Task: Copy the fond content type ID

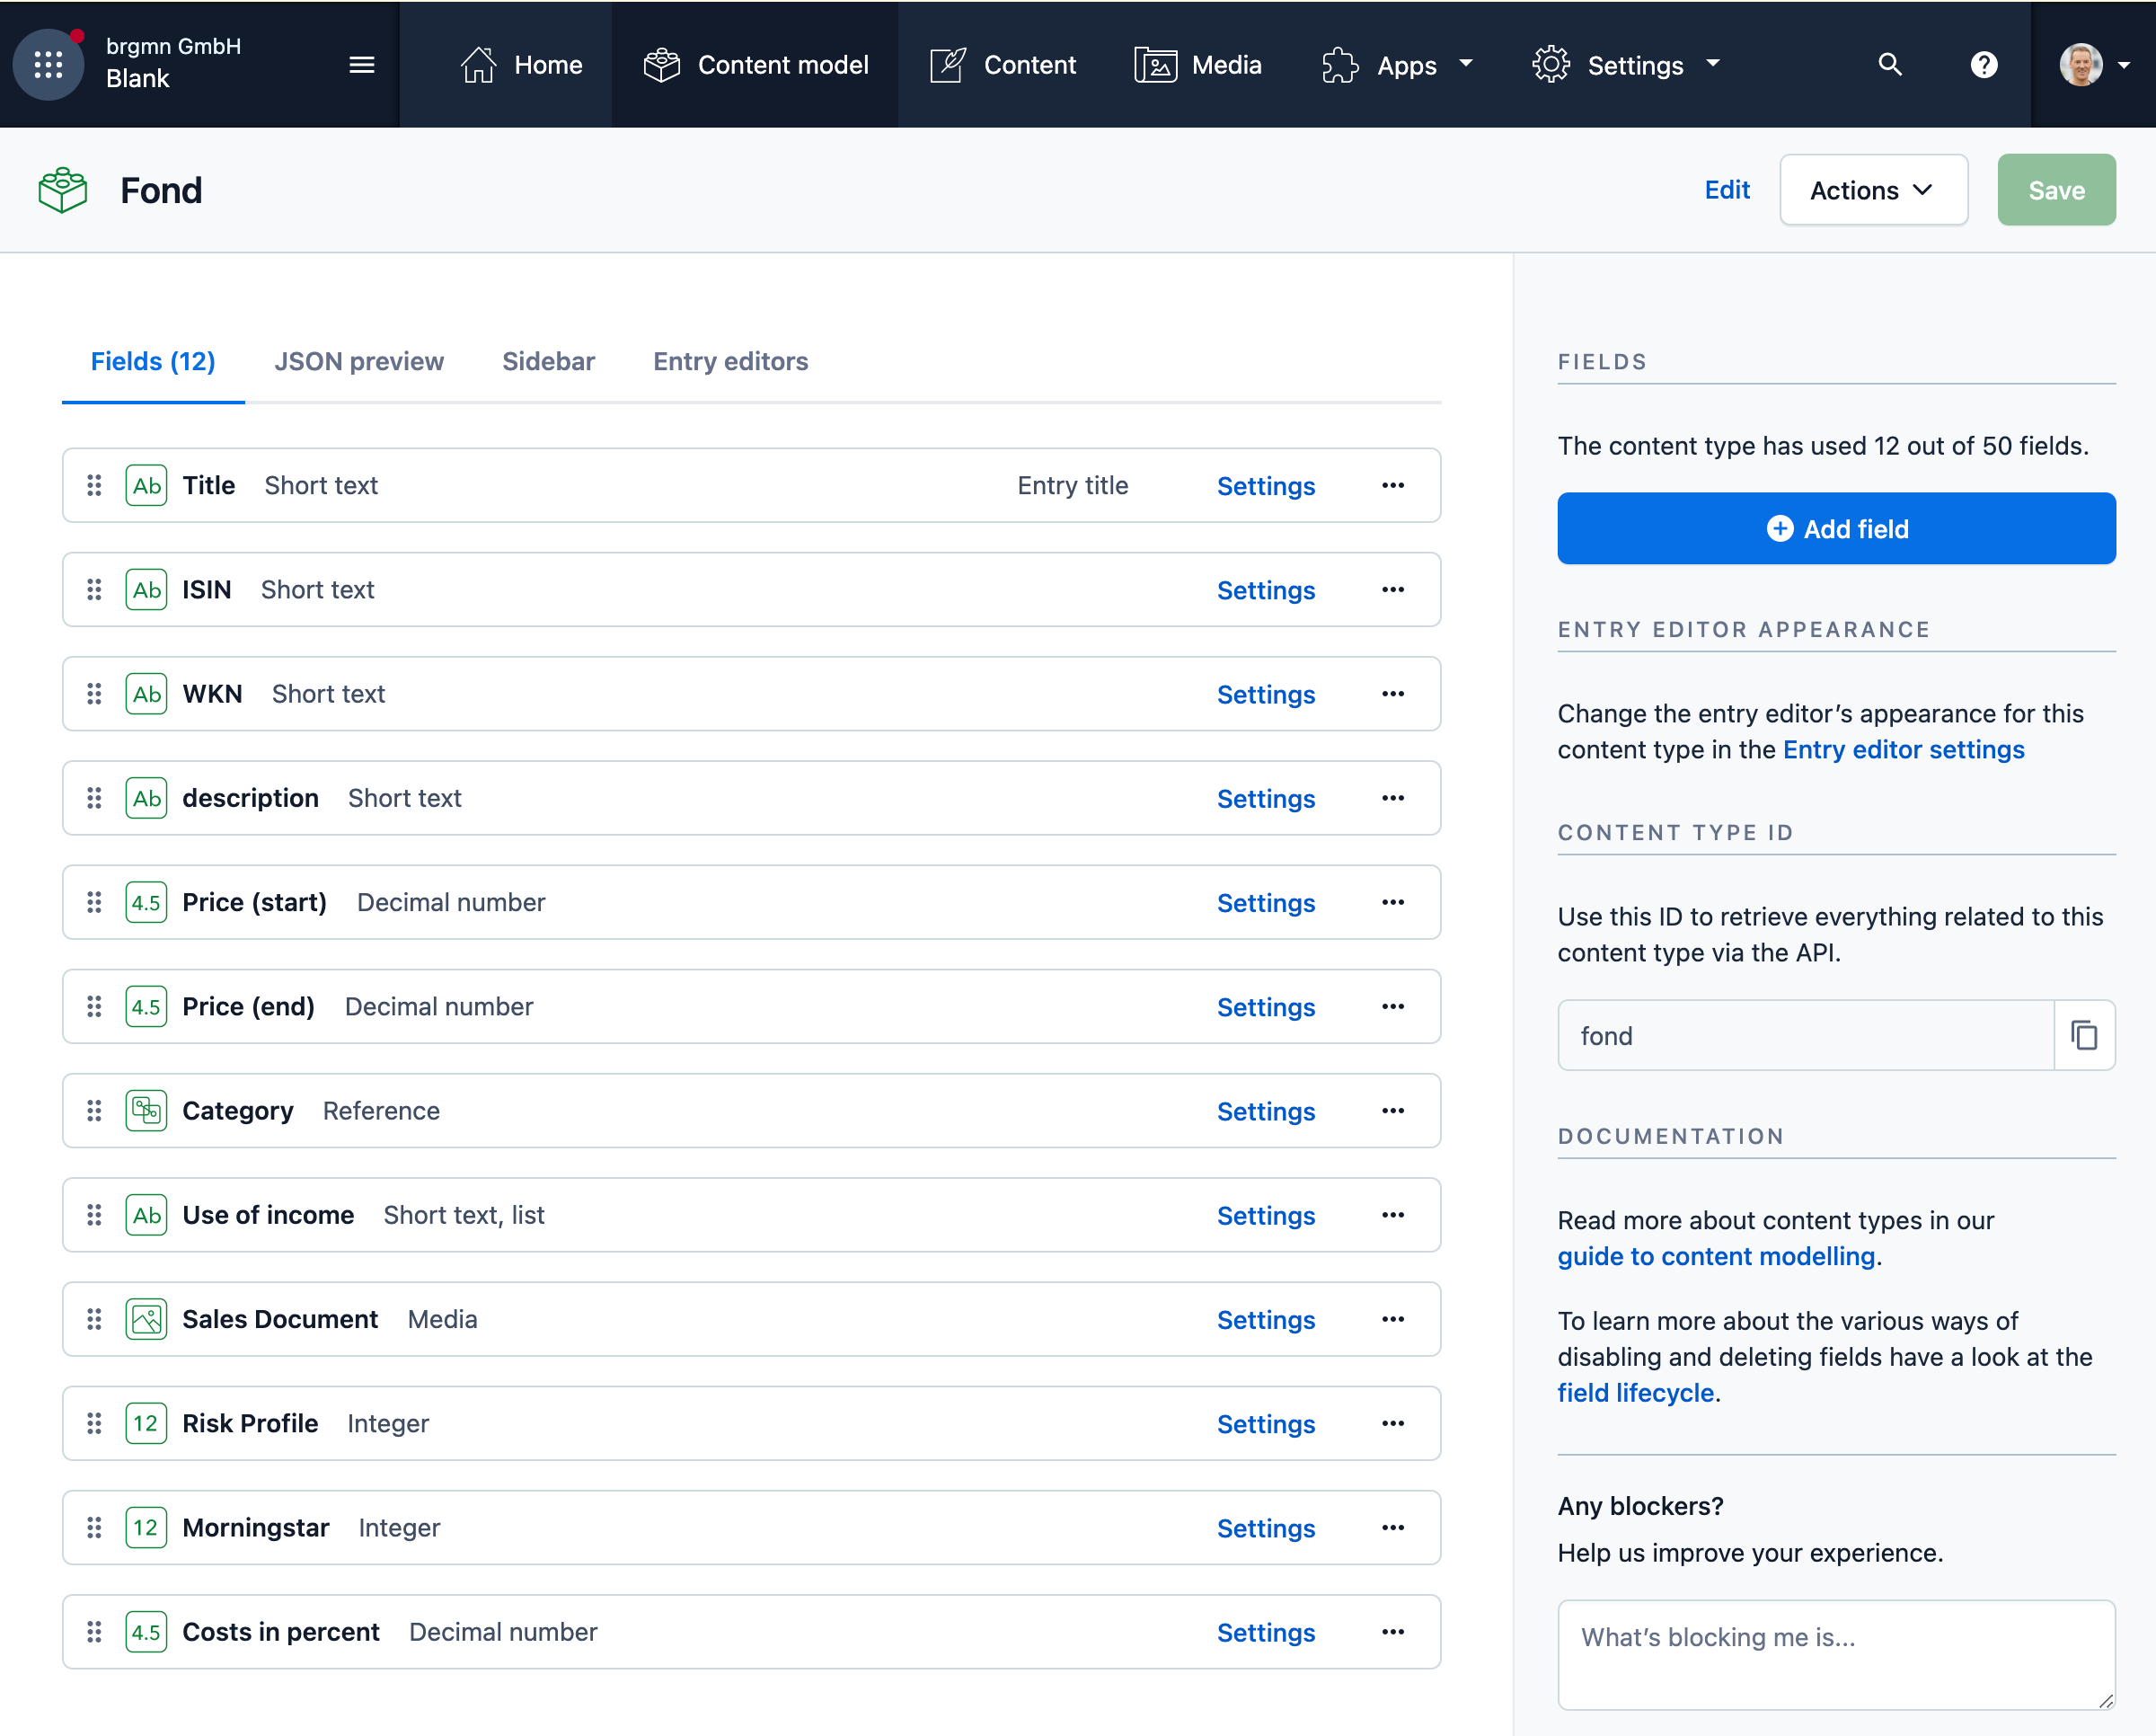Action: [x=2085, y=1035]
